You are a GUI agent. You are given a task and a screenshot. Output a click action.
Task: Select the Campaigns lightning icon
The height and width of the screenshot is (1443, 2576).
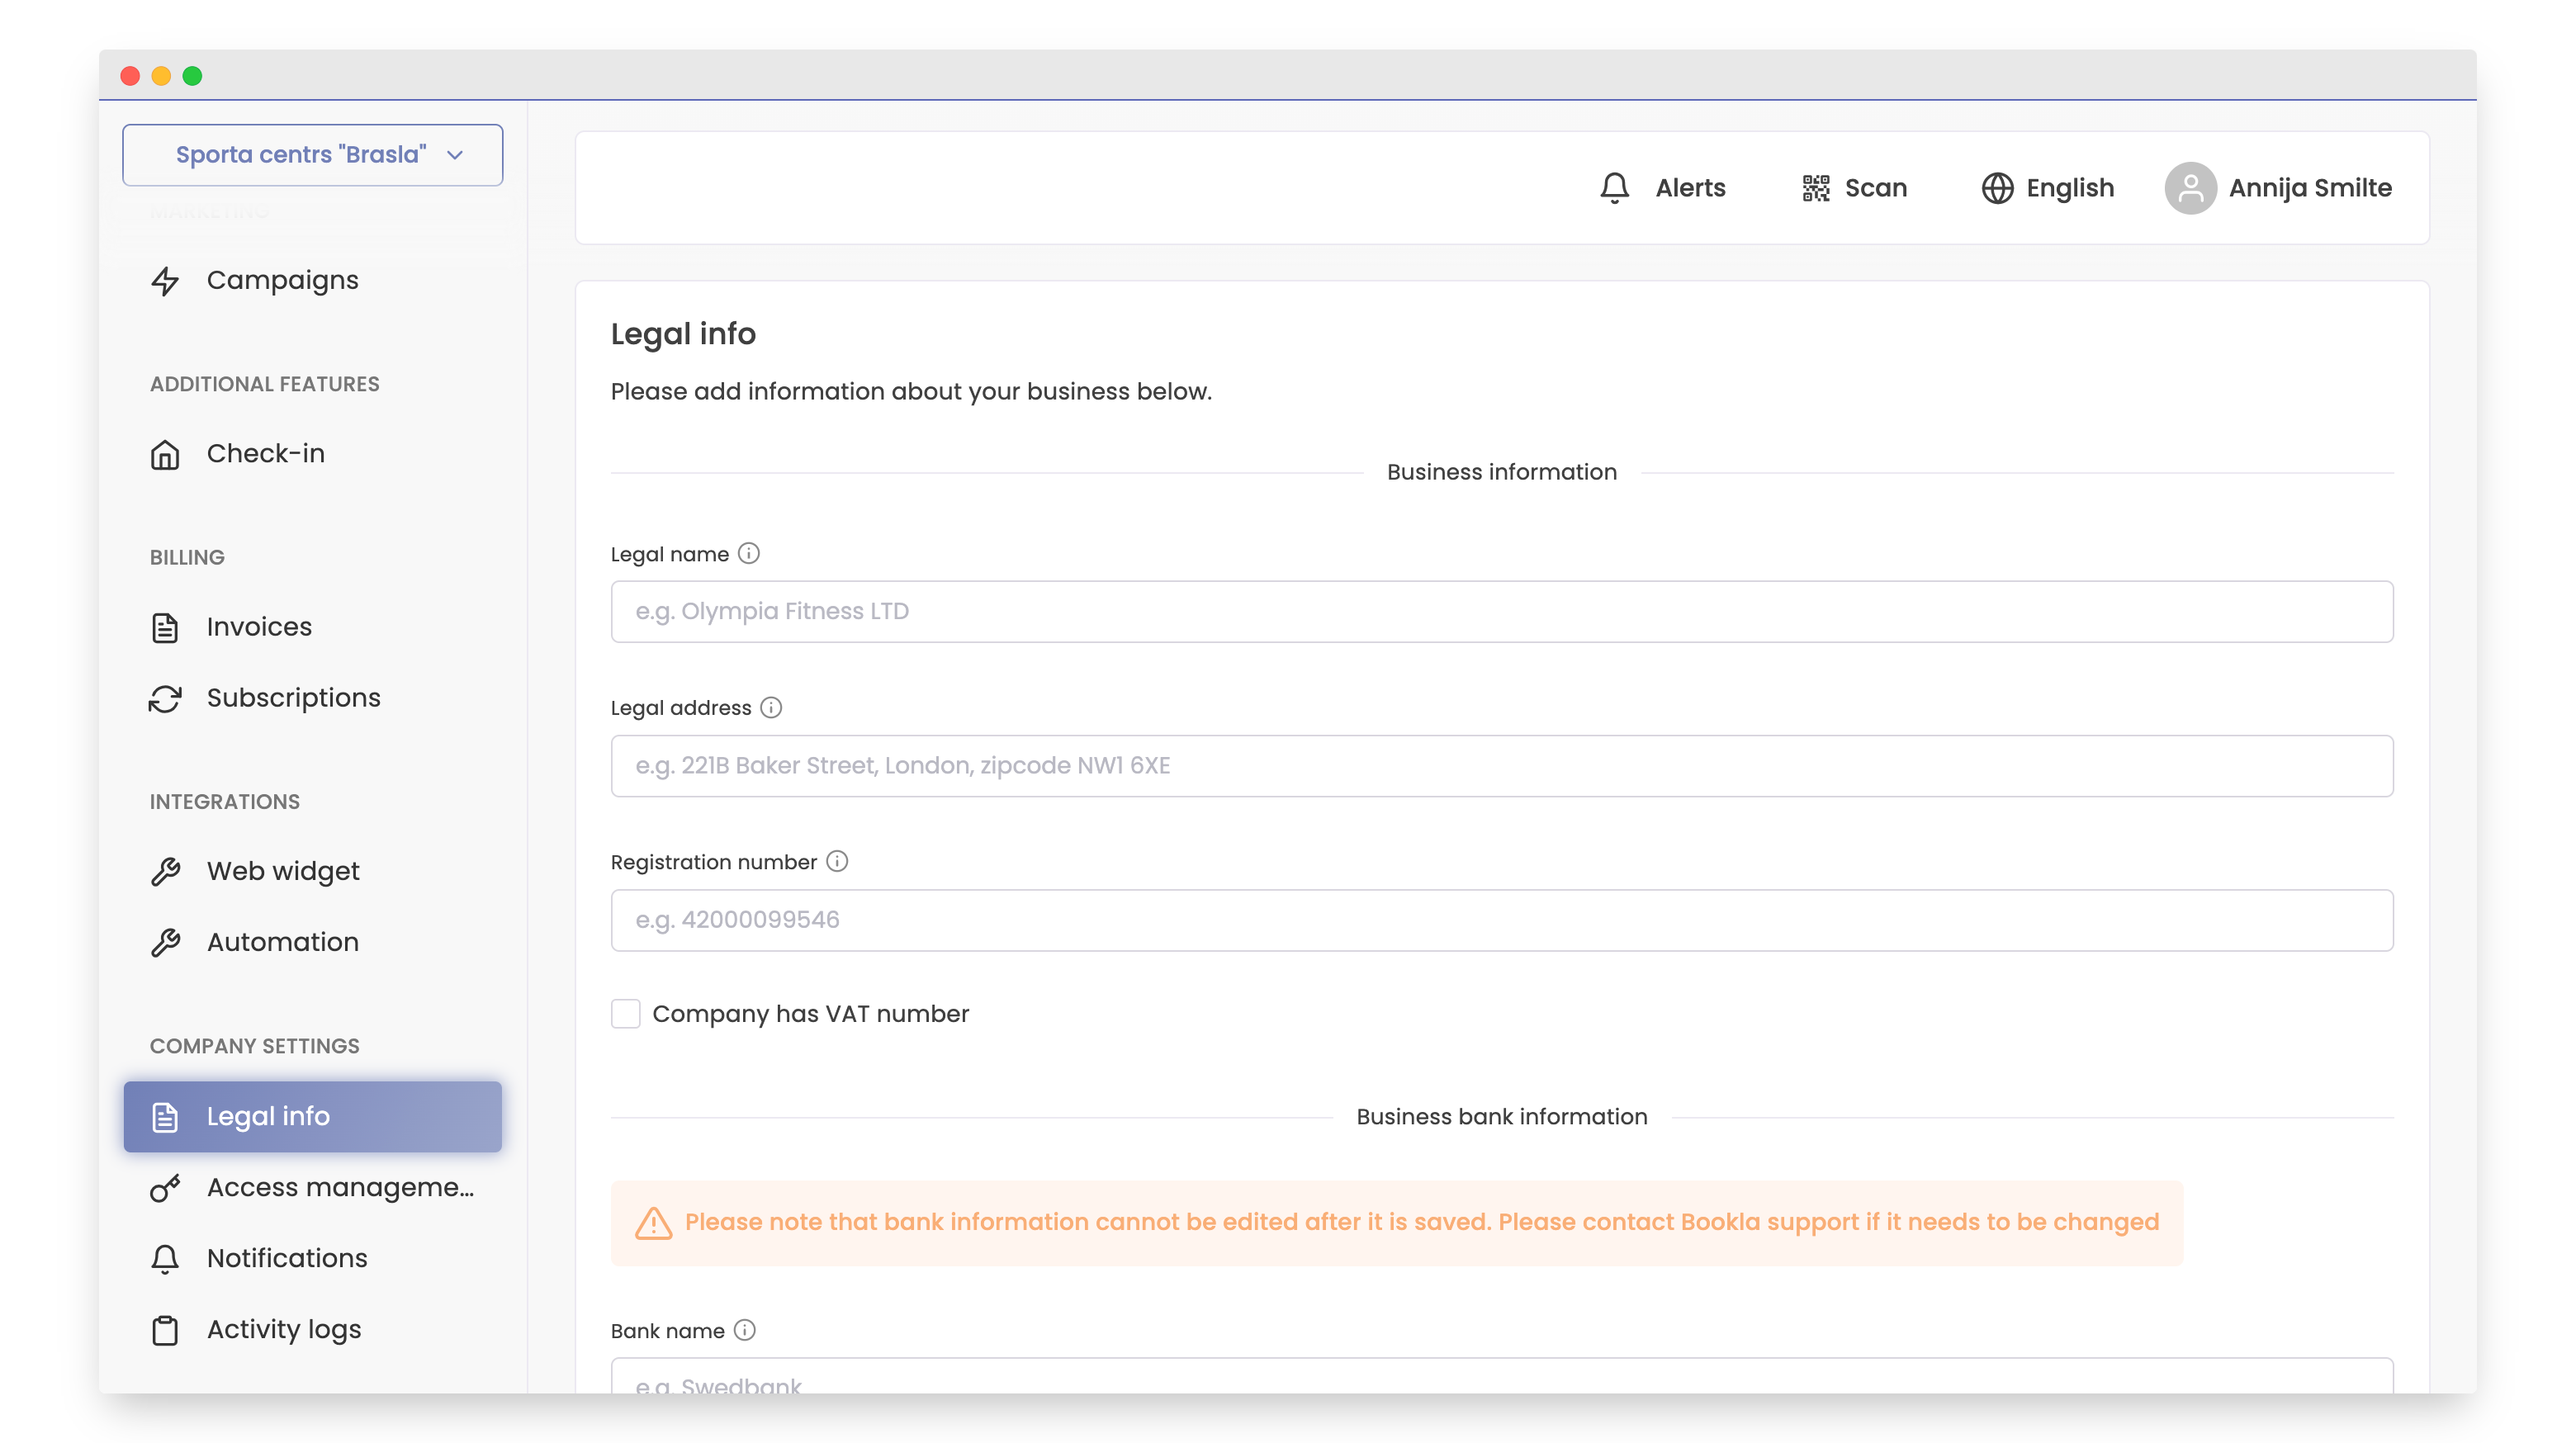[165, 281]
